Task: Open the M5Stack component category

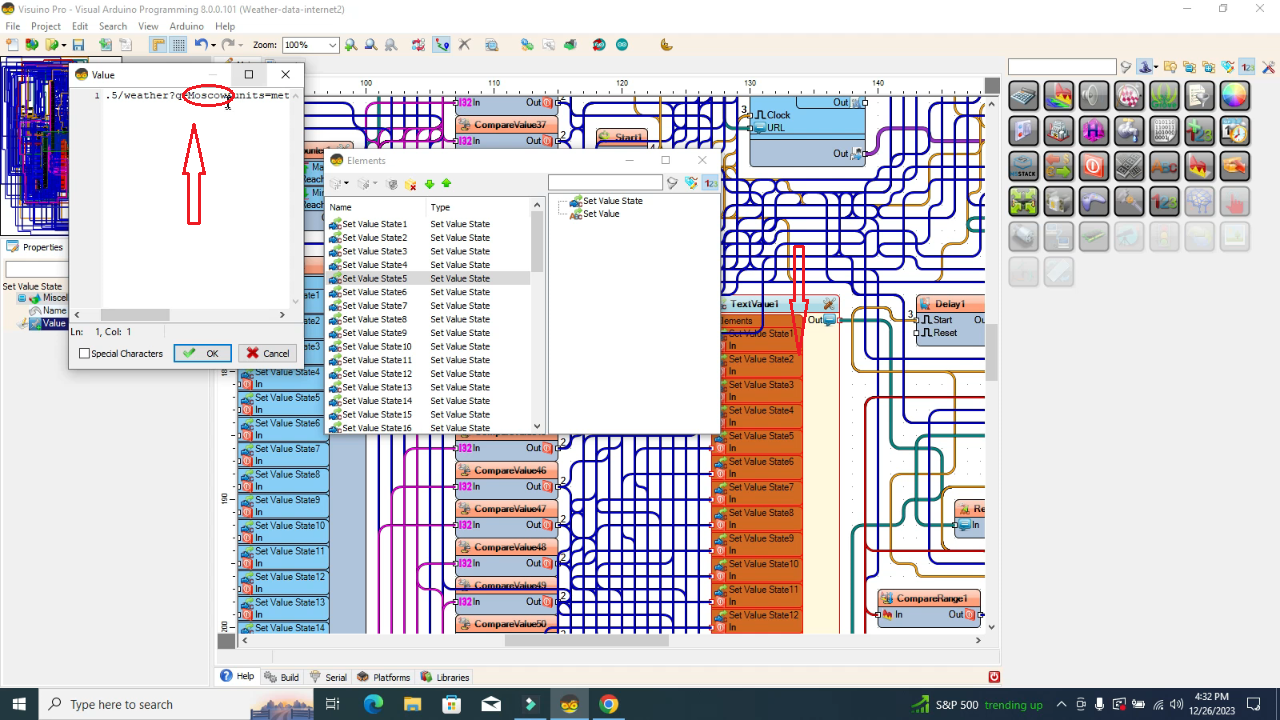Action: pos(1023,166)
